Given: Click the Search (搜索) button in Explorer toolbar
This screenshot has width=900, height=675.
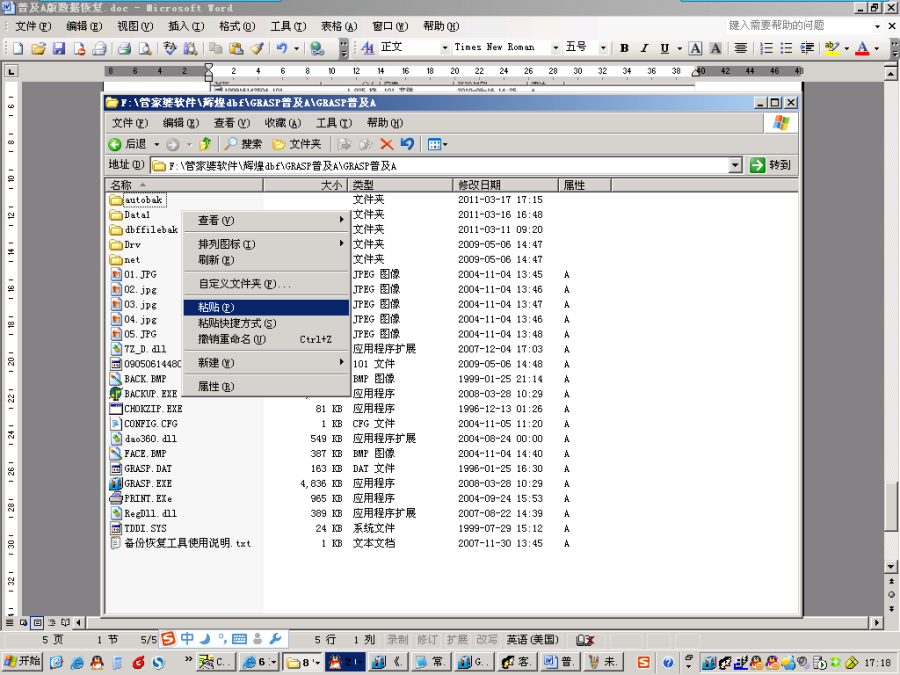Looking at the screenshot, I should click(x=243, y=144).
